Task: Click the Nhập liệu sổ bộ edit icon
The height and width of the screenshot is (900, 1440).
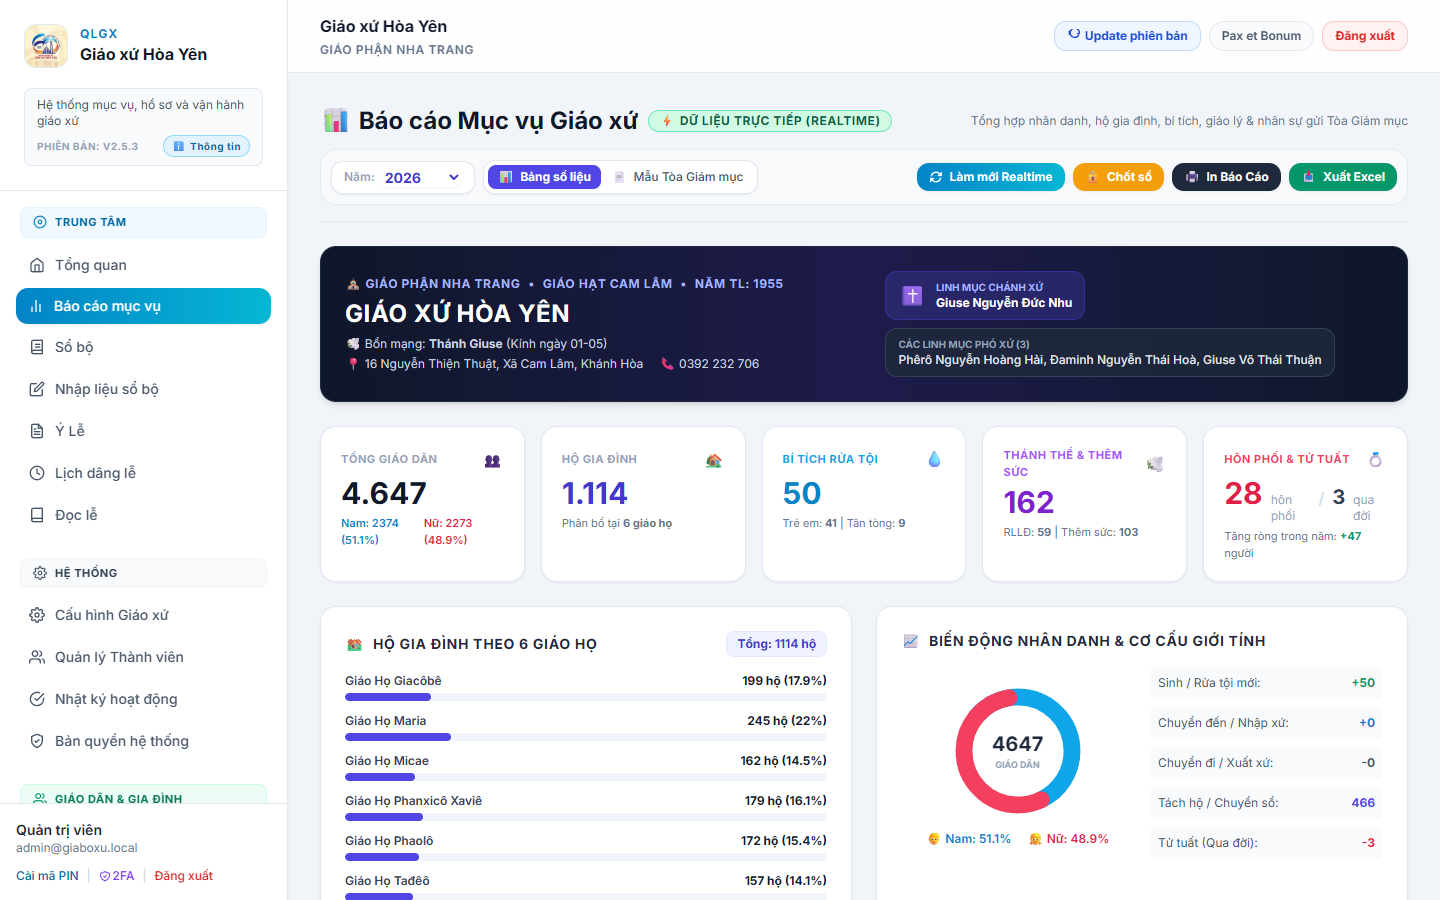Action: click(x=37, y=389)
